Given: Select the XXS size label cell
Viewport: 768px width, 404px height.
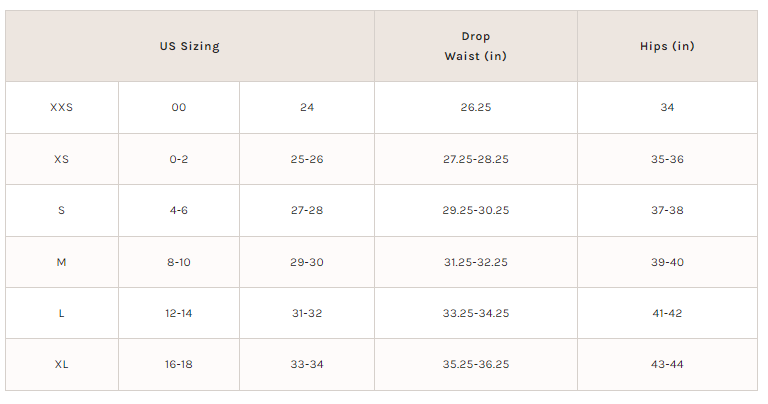Looking at the screenshot, I should (62, 107).
